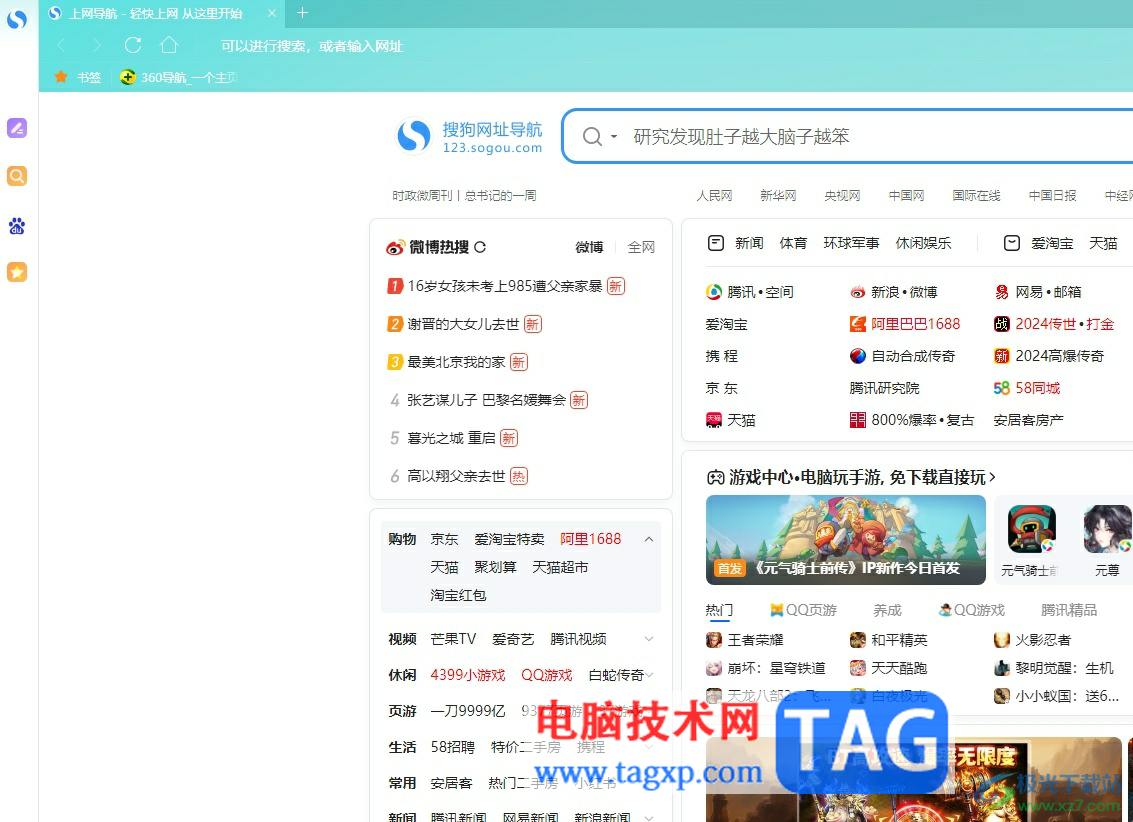
Task: Open the yellow star favorites sidebar icon
Action: coord(17,272)
